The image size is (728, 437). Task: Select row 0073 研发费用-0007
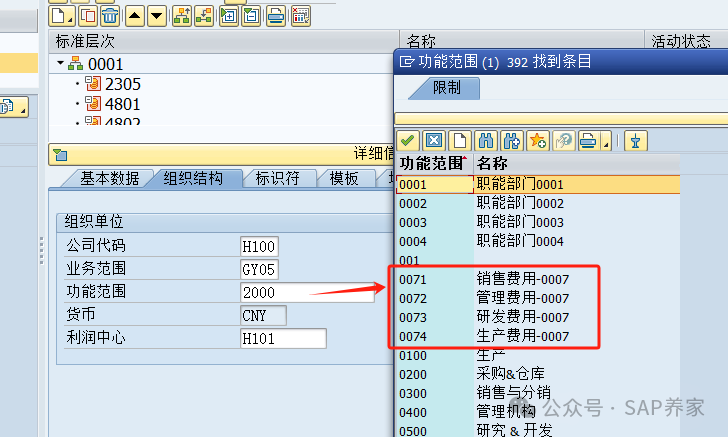pyautogui.click(x=538, y=318)
